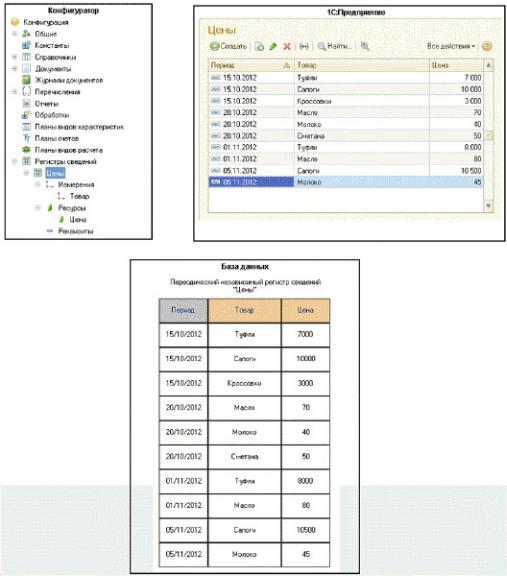The width and height of the screenshot is (507, 576).
Task: Click the Измерения icon under Цены
Action: [50, 185]
